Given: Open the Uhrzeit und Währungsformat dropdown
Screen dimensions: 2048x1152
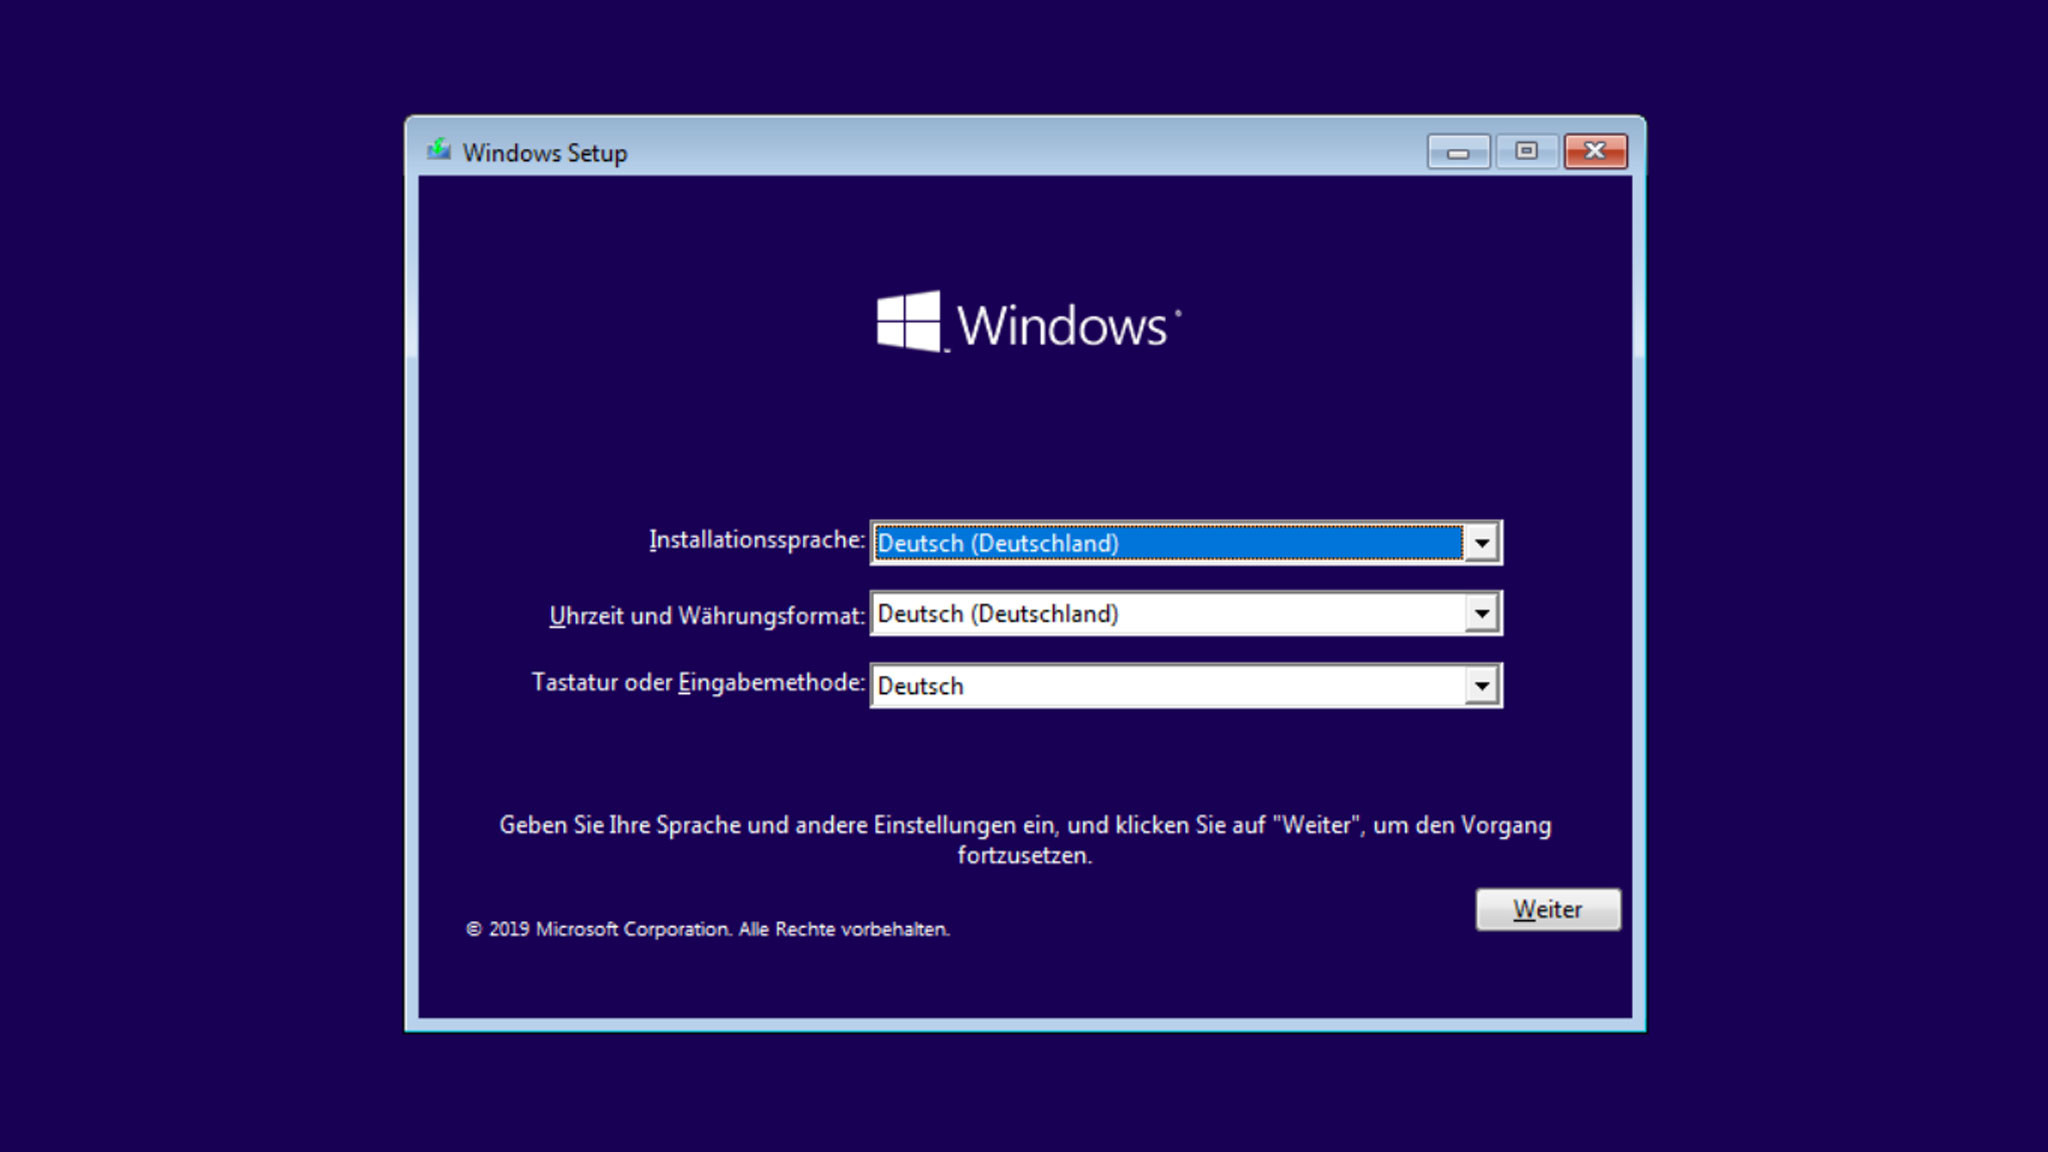Looking at the screenshot, I should click(x=1483, y=613).
